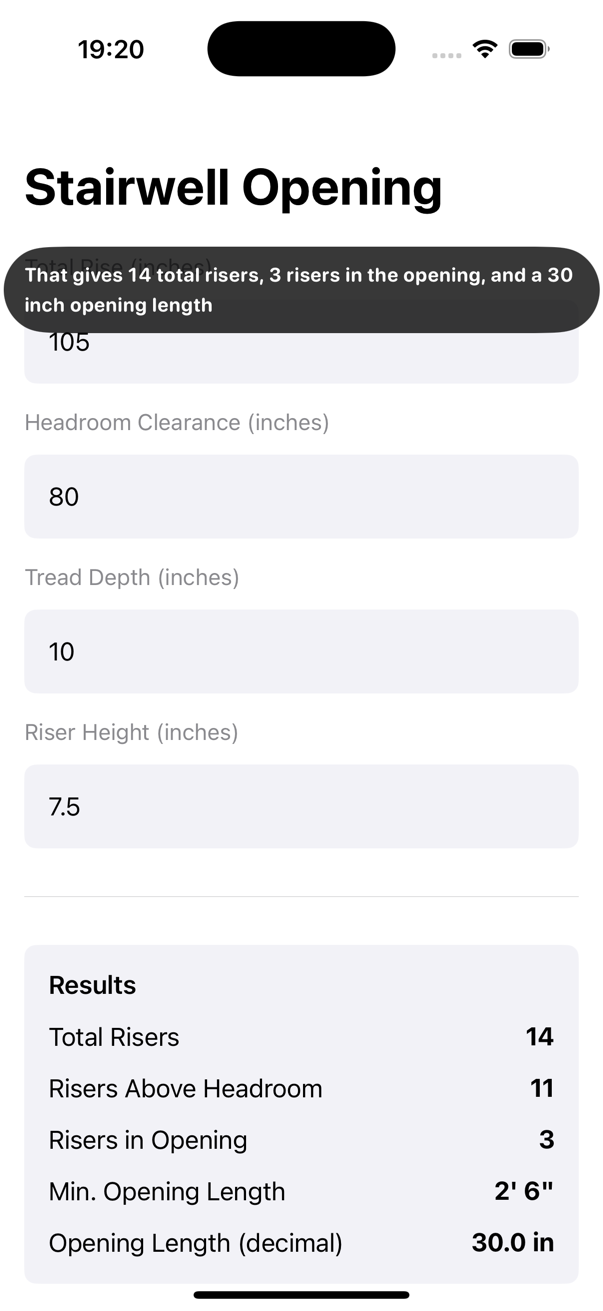Tap the Stairwell Opening title
Image resolution: width=603 pixels, height=1311 pixels.
point(233,187)
